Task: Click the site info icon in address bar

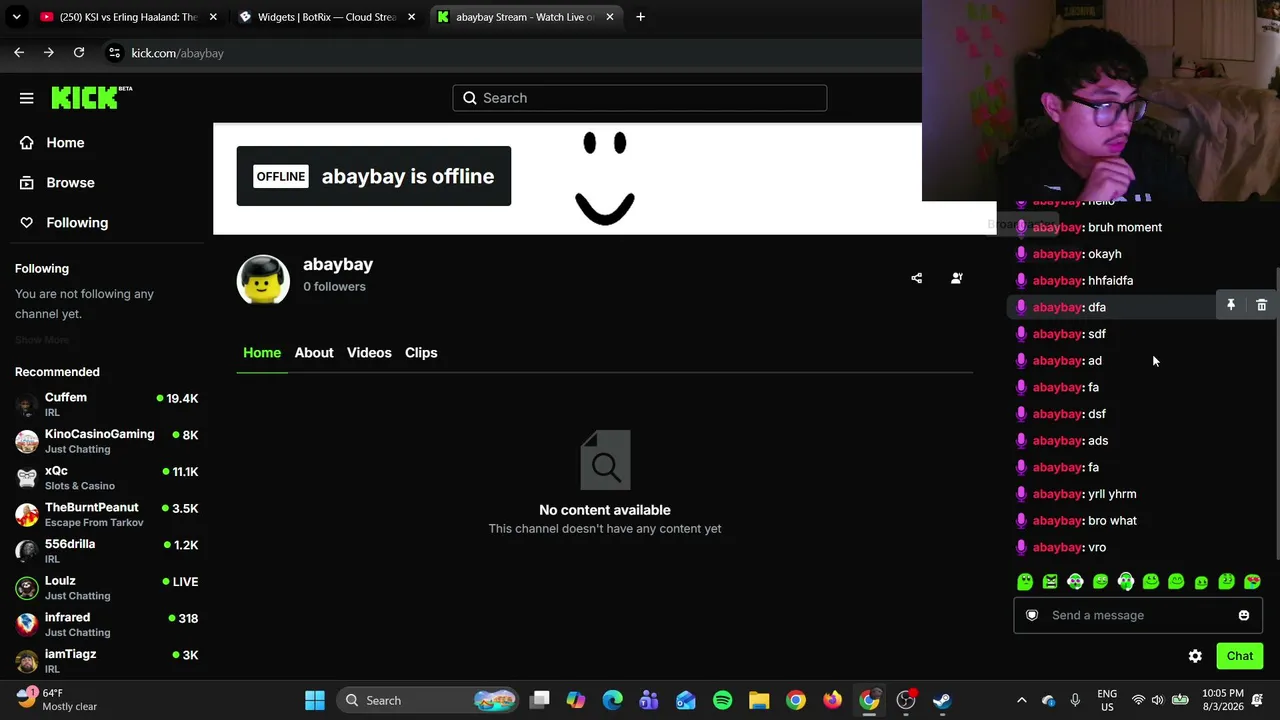Action: click(x=115, y=53)
